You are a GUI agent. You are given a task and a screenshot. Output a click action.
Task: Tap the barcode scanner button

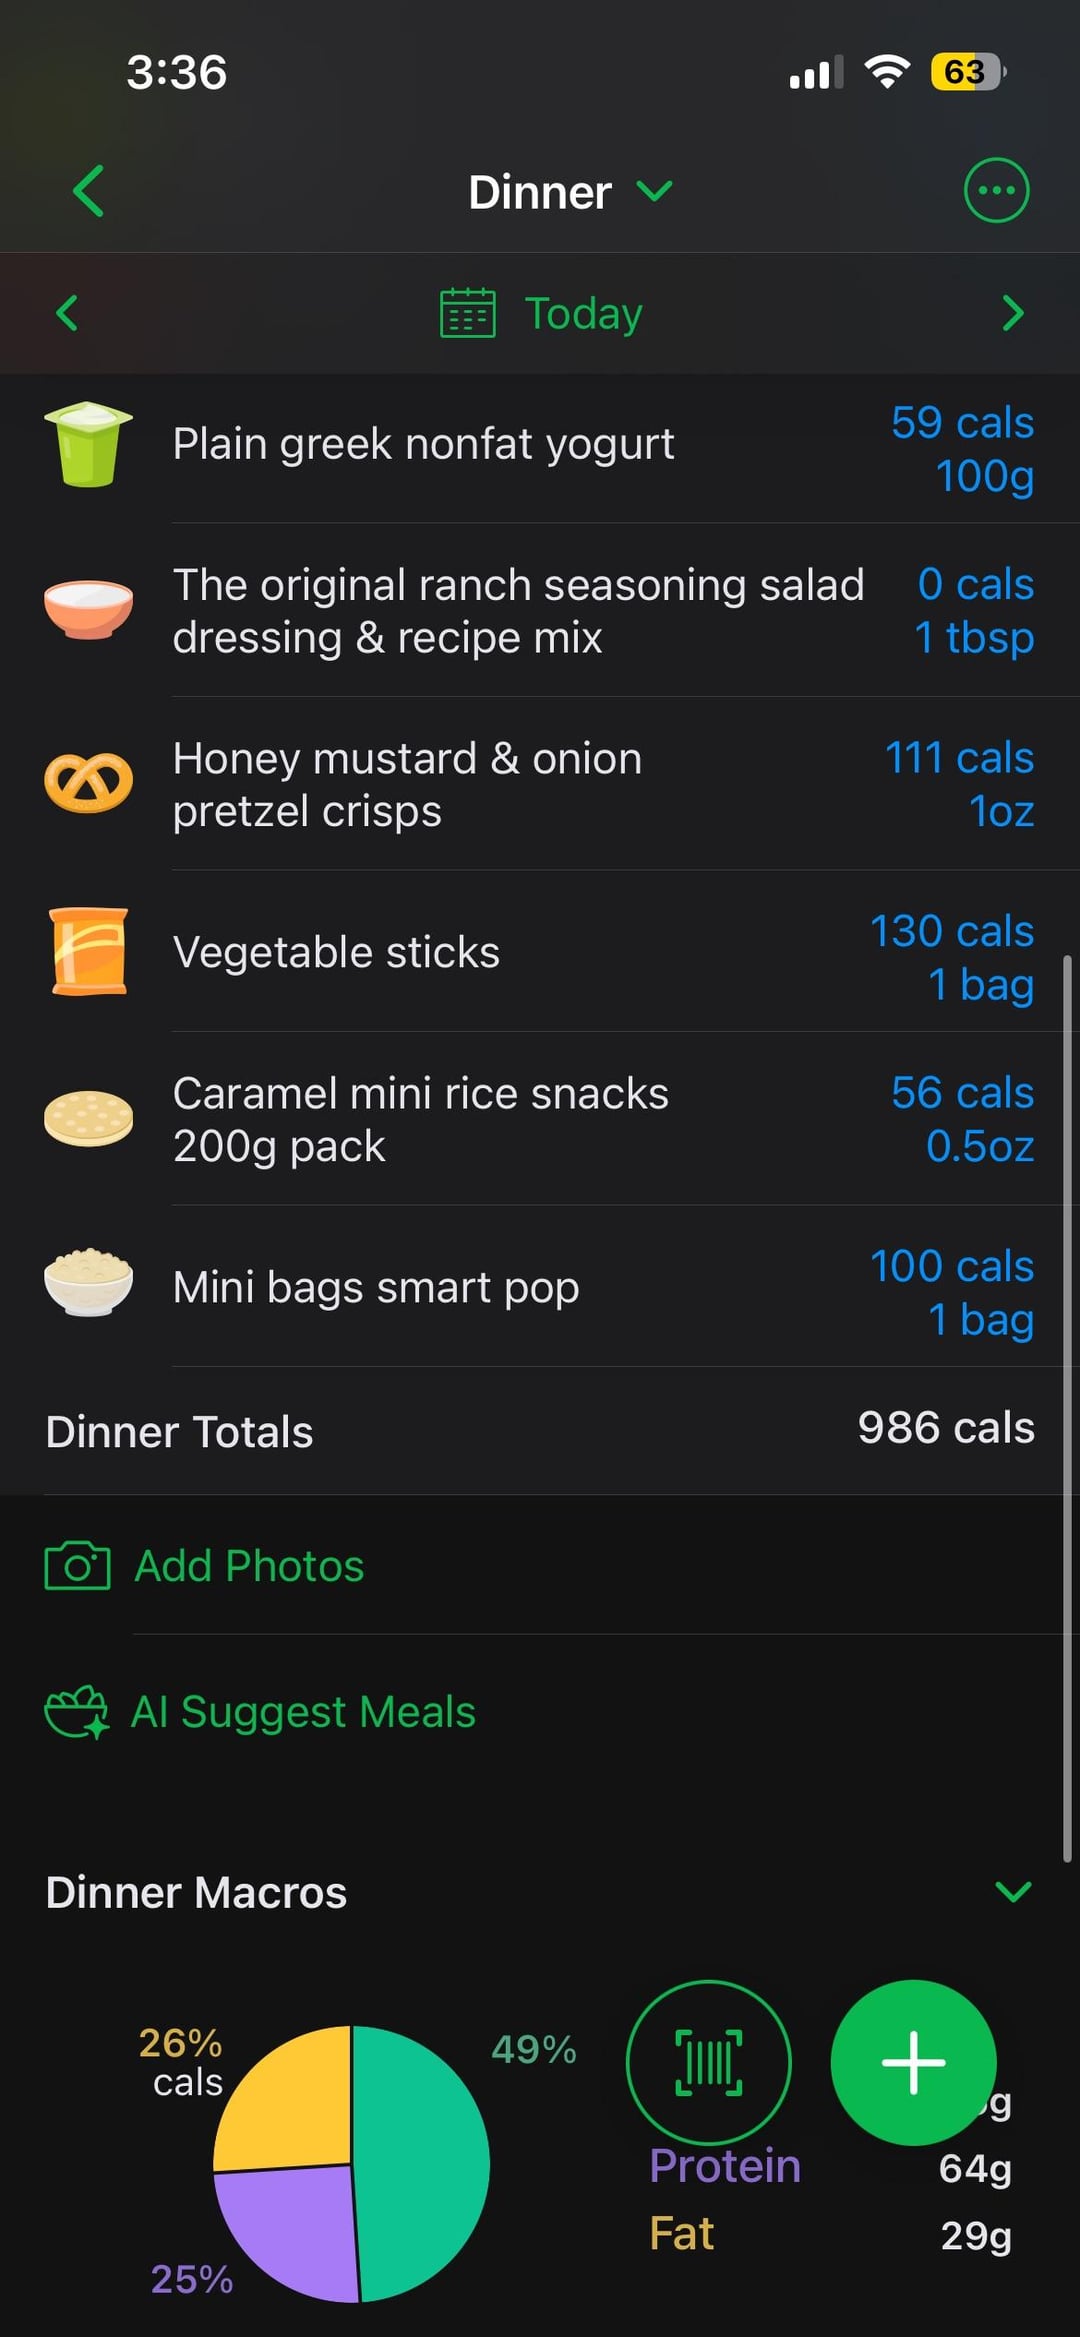pos(708,2062)
